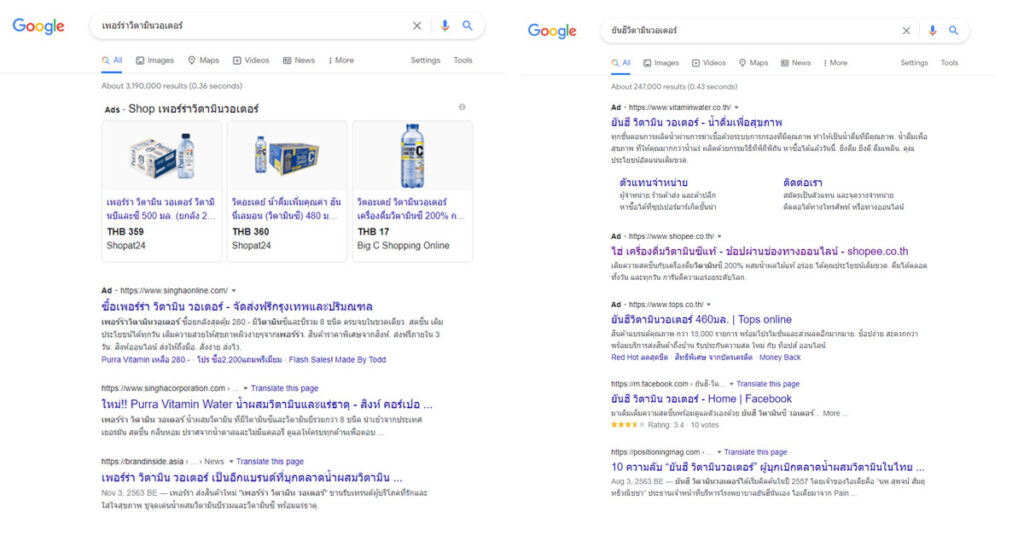1024x541 pixels.
Task: Open the product title link priced THB 360
Action: [286, 209]
